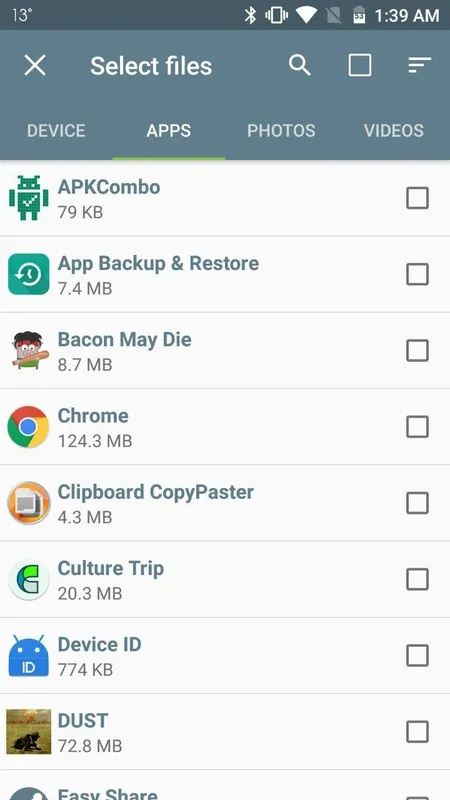Tap the Clipboard CopyPaster icon
The width and height of the screenshot is (450, 800).
pos(29,503)
